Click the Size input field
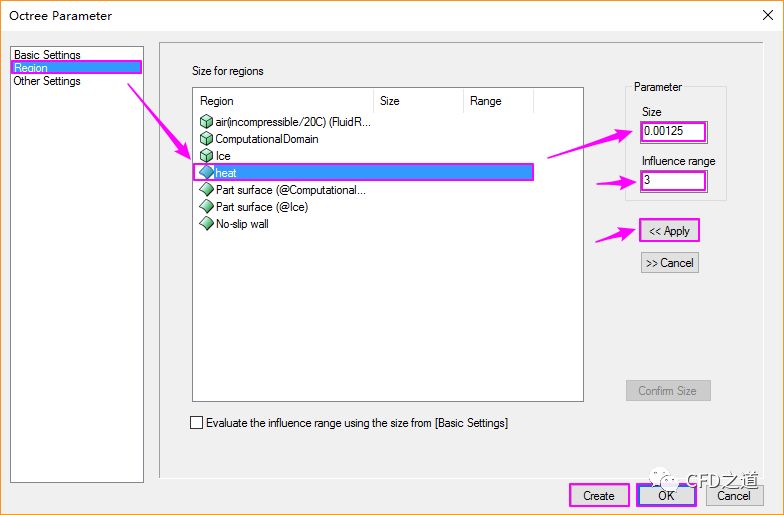Screen dimensions: 784x515 click(674, 132)
